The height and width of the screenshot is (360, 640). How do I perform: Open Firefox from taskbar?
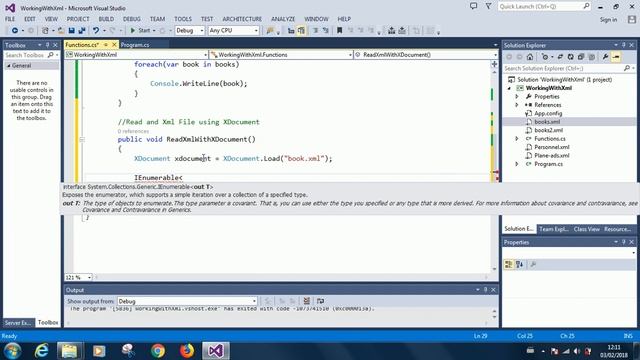pos(187,351)
